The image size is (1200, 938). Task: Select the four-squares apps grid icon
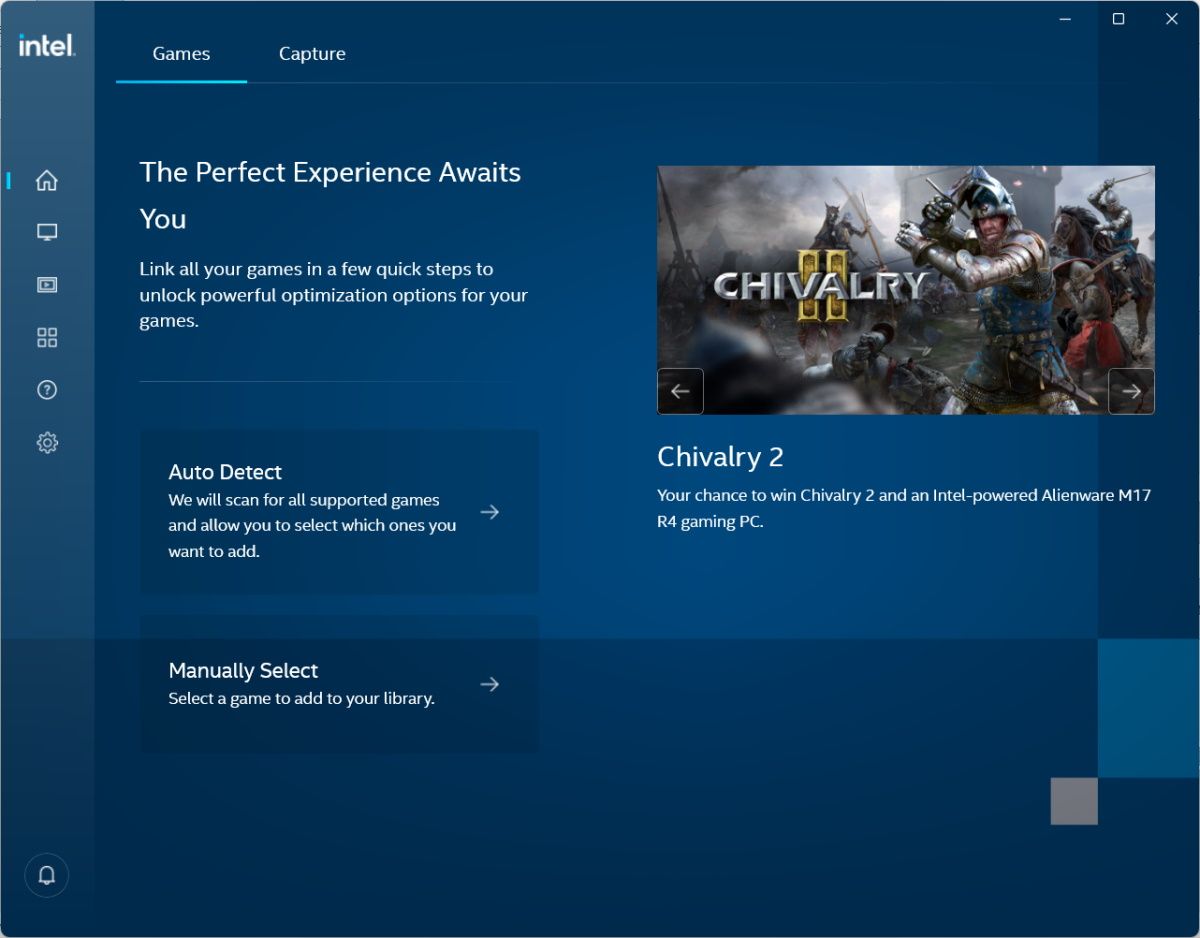[x=47, y=337]
